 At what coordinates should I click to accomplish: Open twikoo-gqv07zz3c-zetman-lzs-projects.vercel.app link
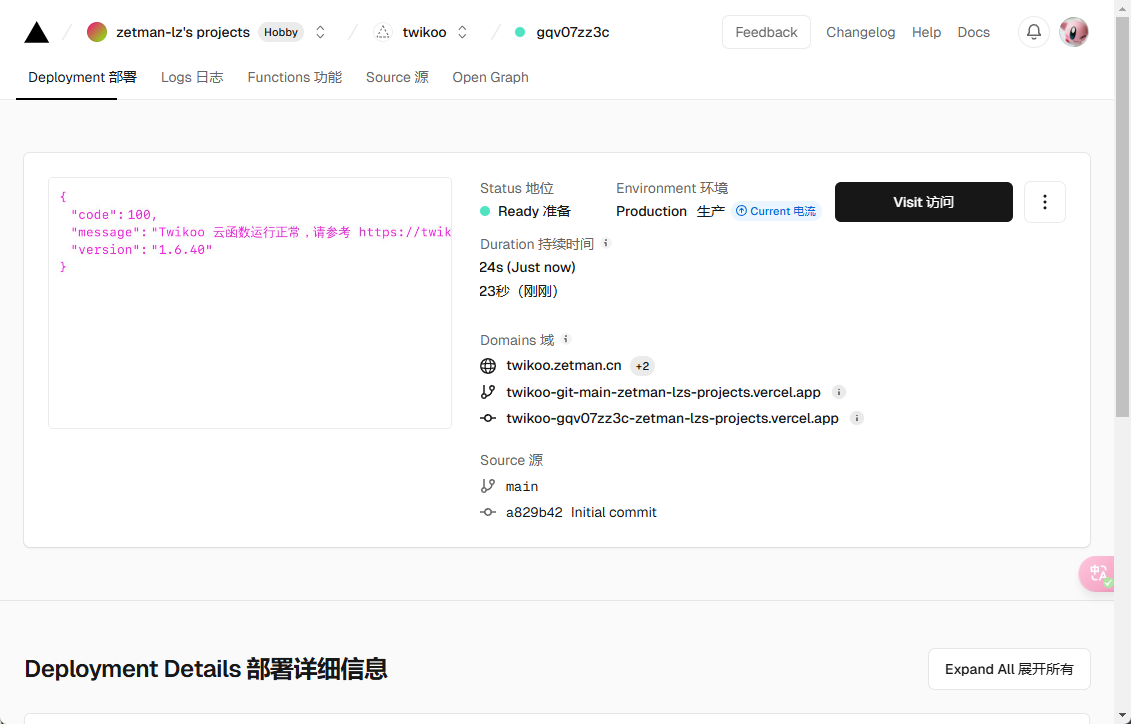coord(672,418)
